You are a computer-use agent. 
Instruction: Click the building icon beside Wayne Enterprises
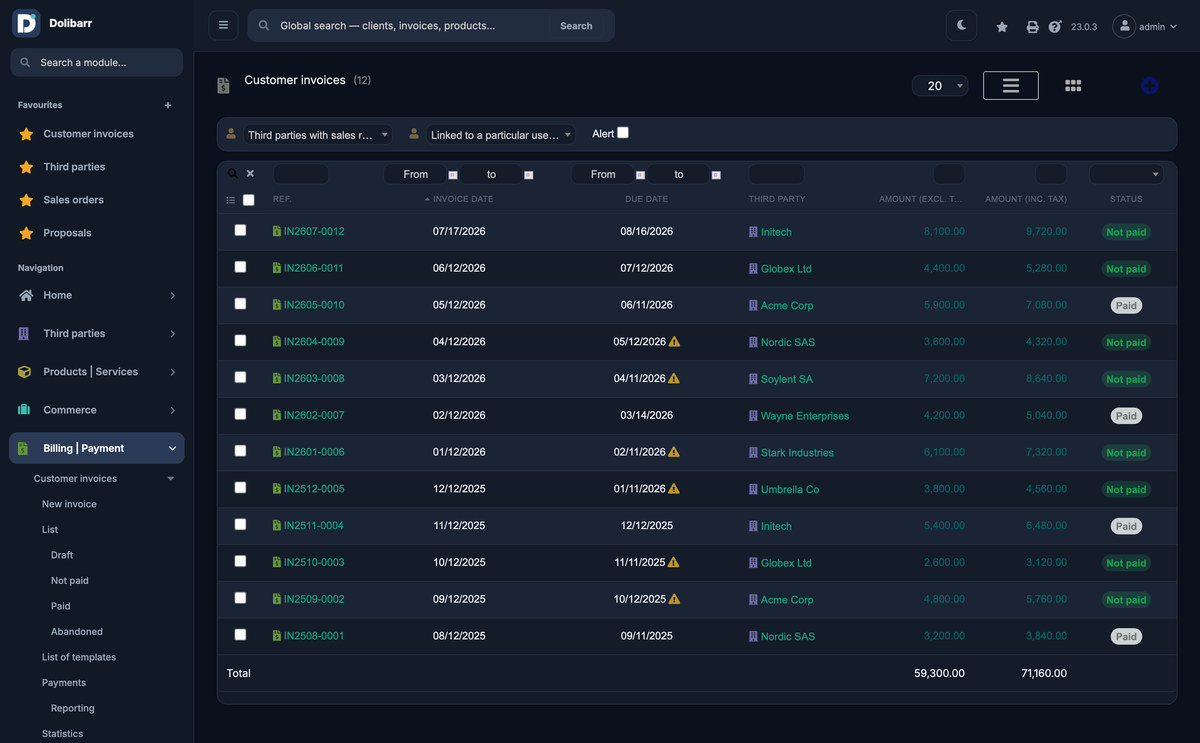[x=753, y=416]
